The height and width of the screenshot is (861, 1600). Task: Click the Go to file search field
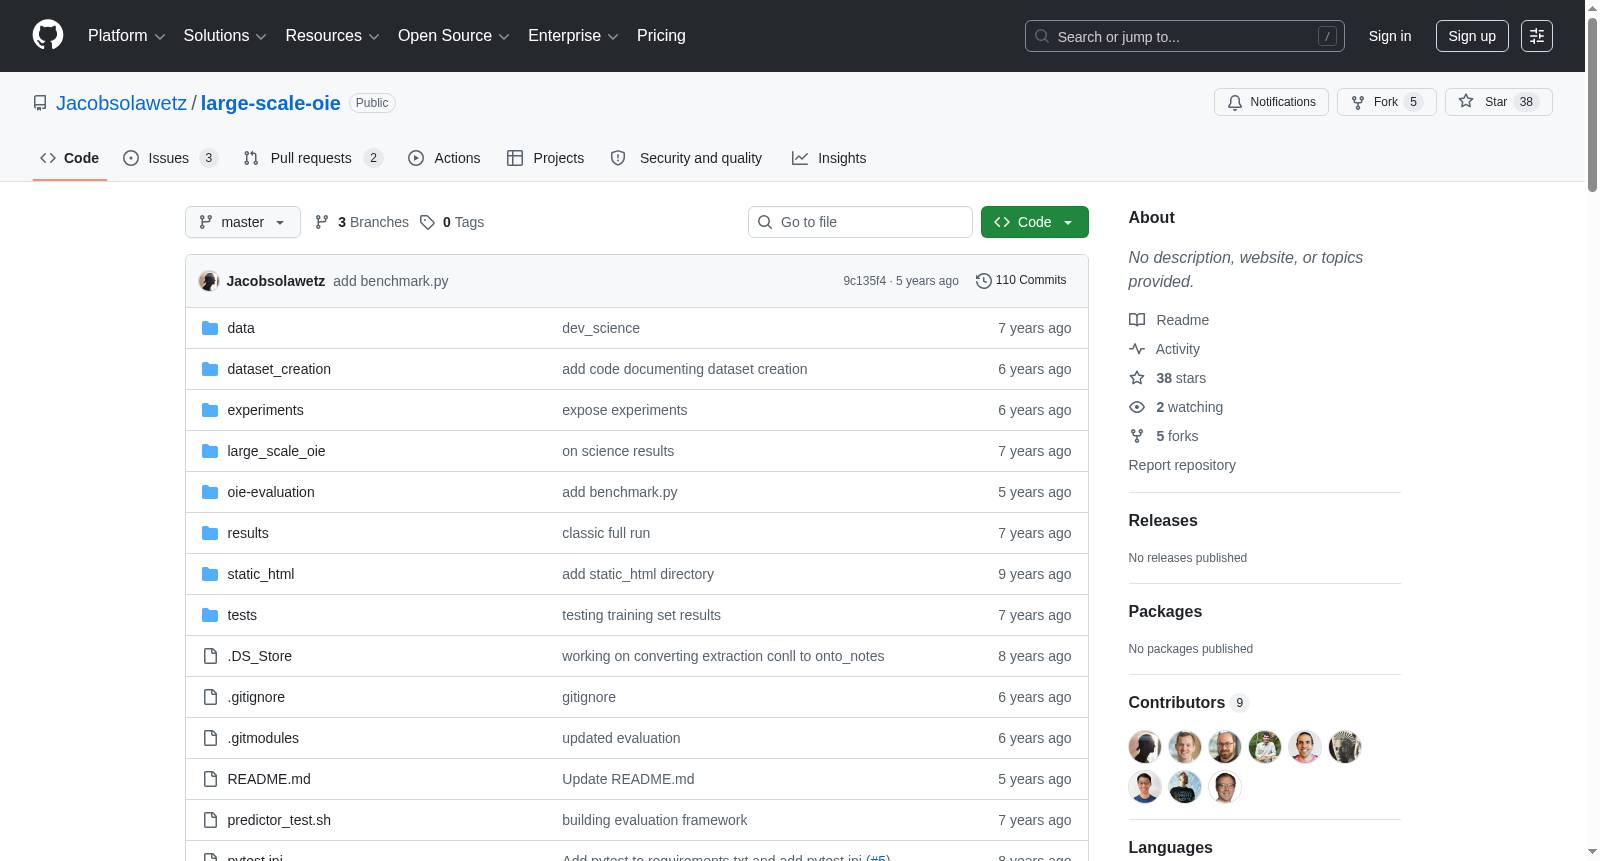[860, 222]
